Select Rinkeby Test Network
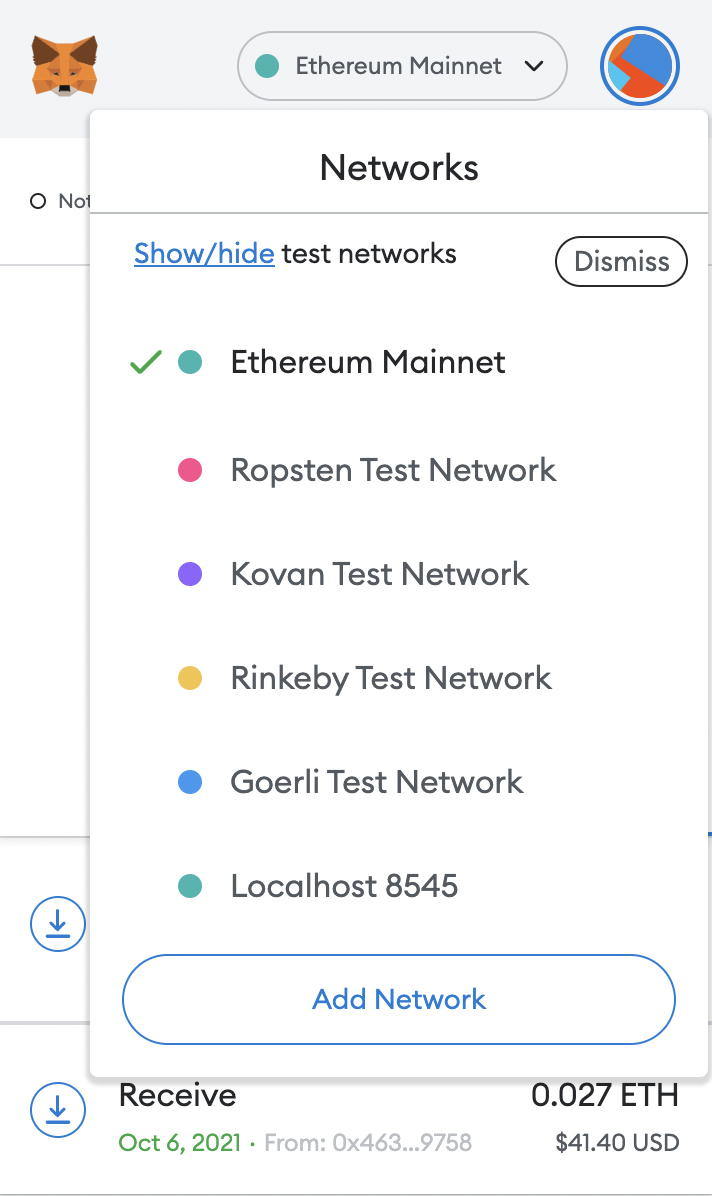The width and height of the screenshot is (712, 1196). coord(391,678)
